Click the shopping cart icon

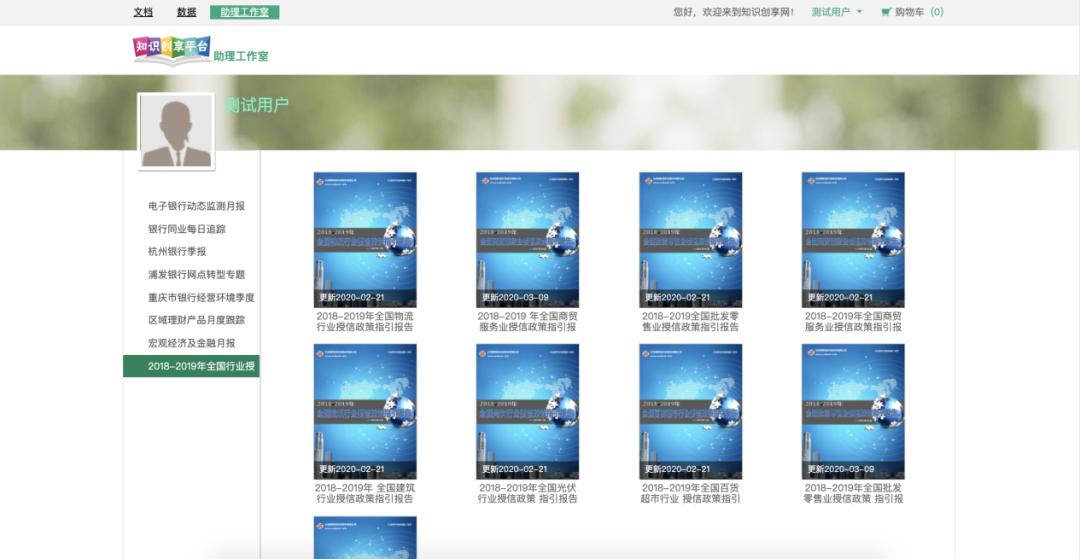885,12
